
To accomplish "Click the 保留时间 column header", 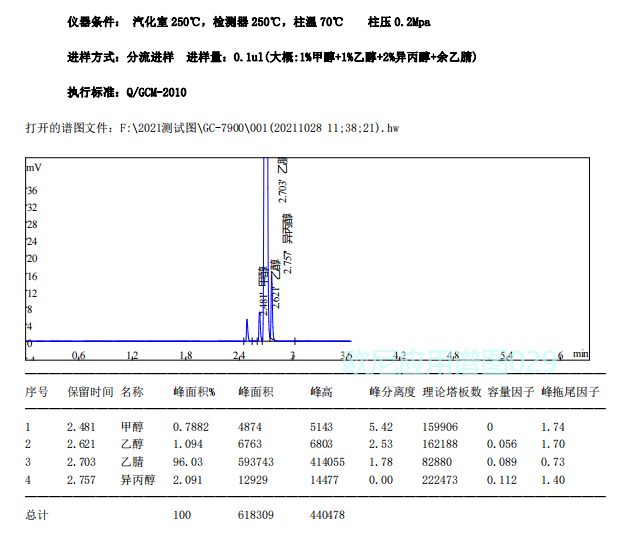I will [x=90, y=392].
